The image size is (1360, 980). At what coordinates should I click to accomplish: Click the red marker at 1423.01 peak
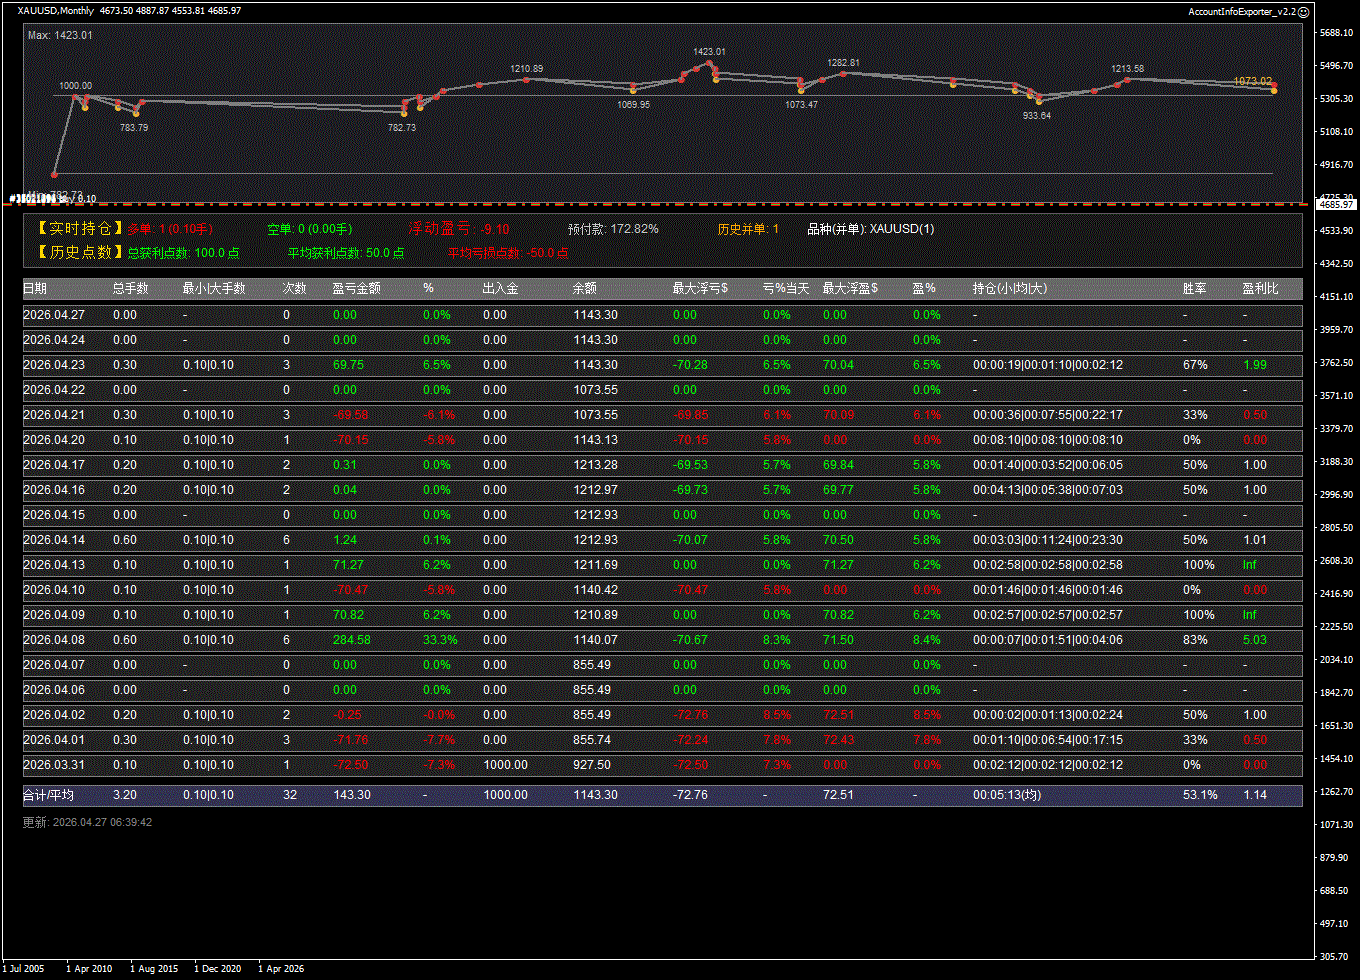coord(710,63)
